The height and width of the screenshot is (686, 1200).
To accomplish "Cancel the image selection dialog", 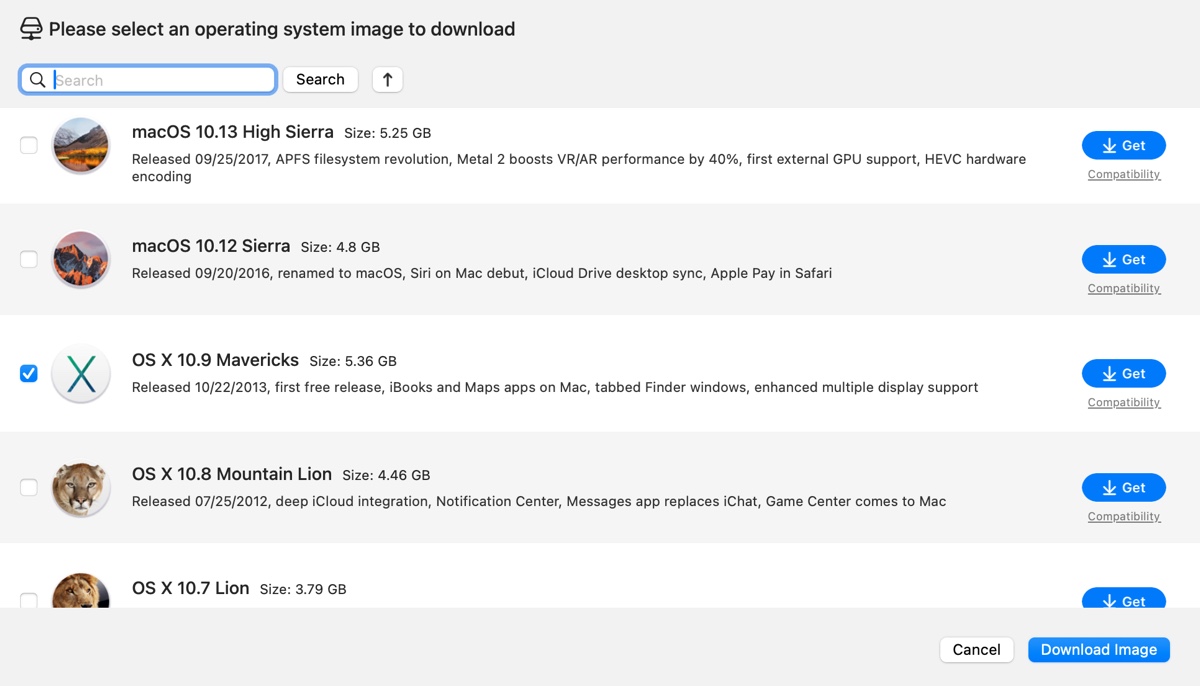I will [x=976, y=650].
